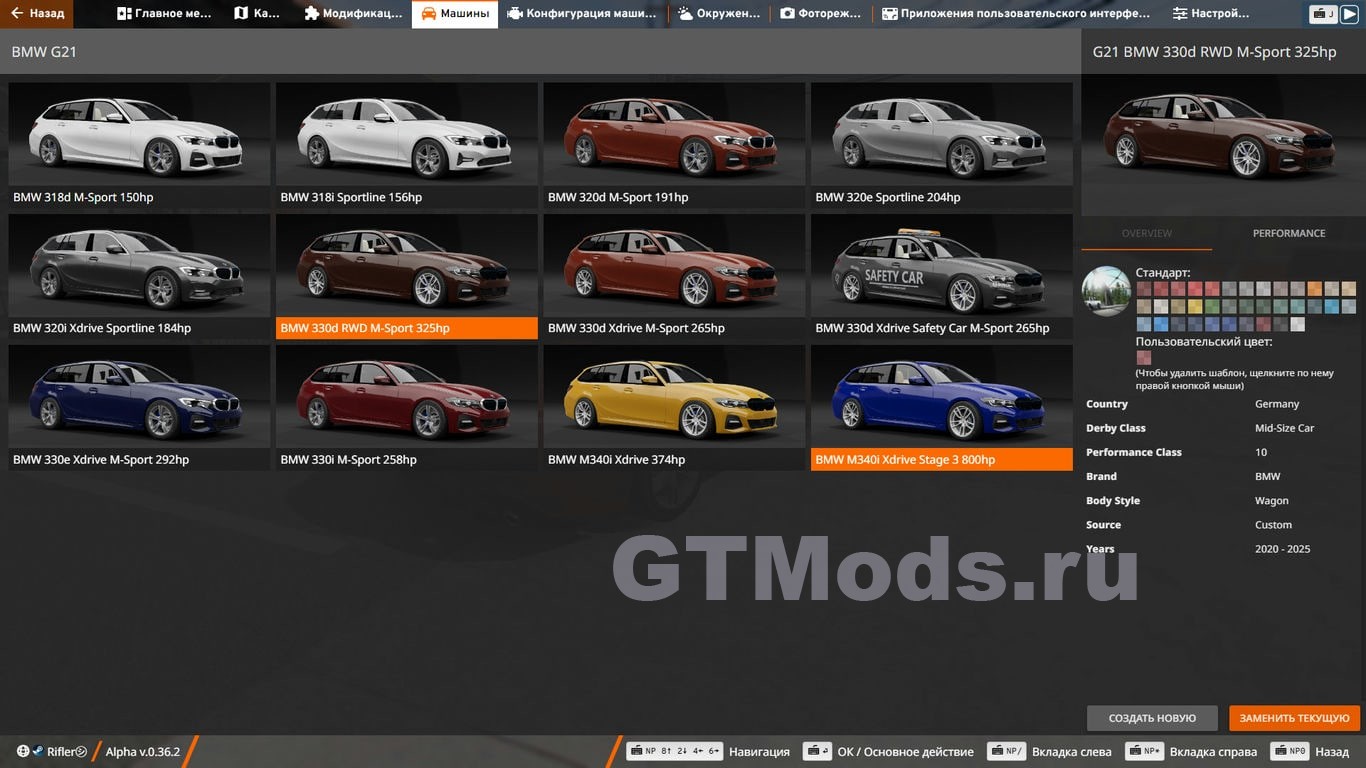
Task: Click the Стандарт: color section label
Action: [x=1163, y=272]
